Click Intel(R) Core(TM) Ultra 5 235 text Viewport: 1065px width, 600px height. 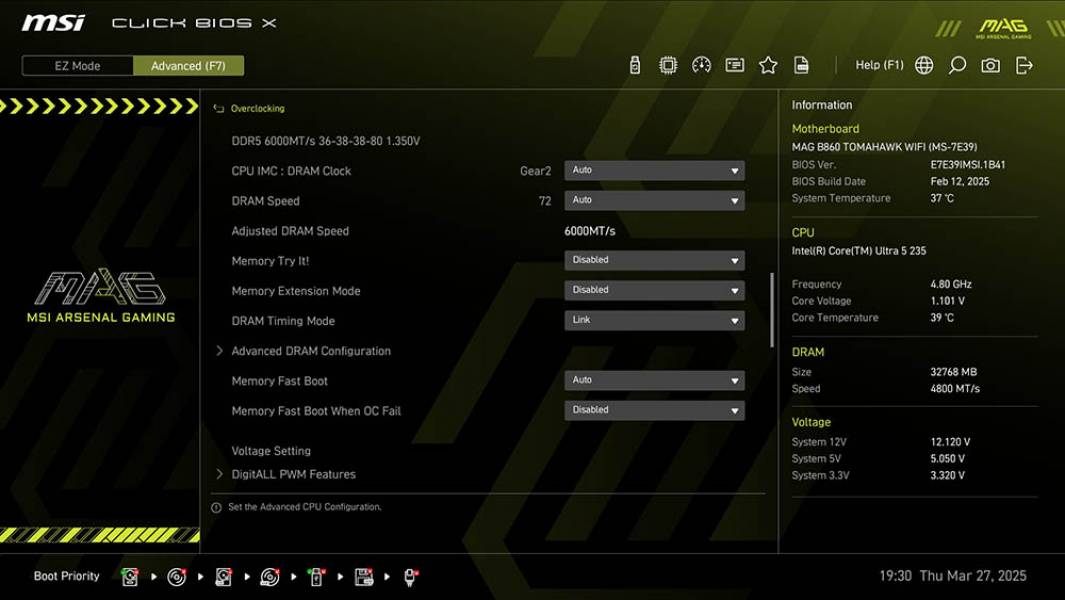[859, 251]
